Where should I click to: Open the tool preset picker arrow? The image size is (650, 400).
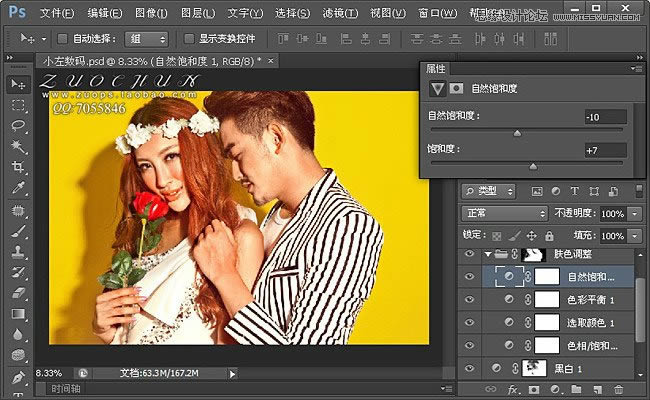pos(44,39)
